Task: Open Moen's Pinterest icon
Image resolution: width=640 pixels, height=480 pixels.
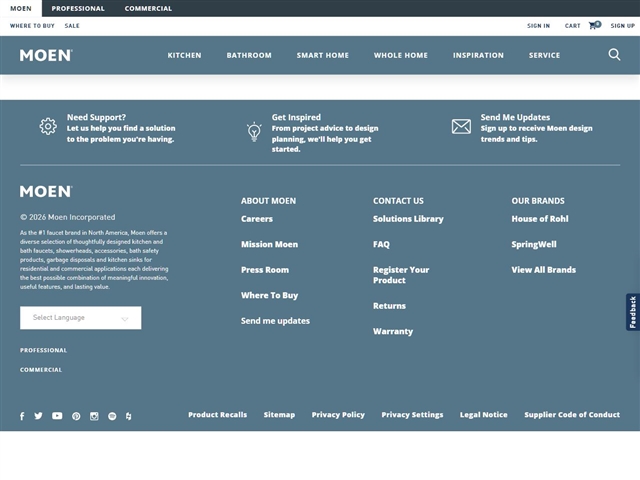Action: [x=76, y=416]
